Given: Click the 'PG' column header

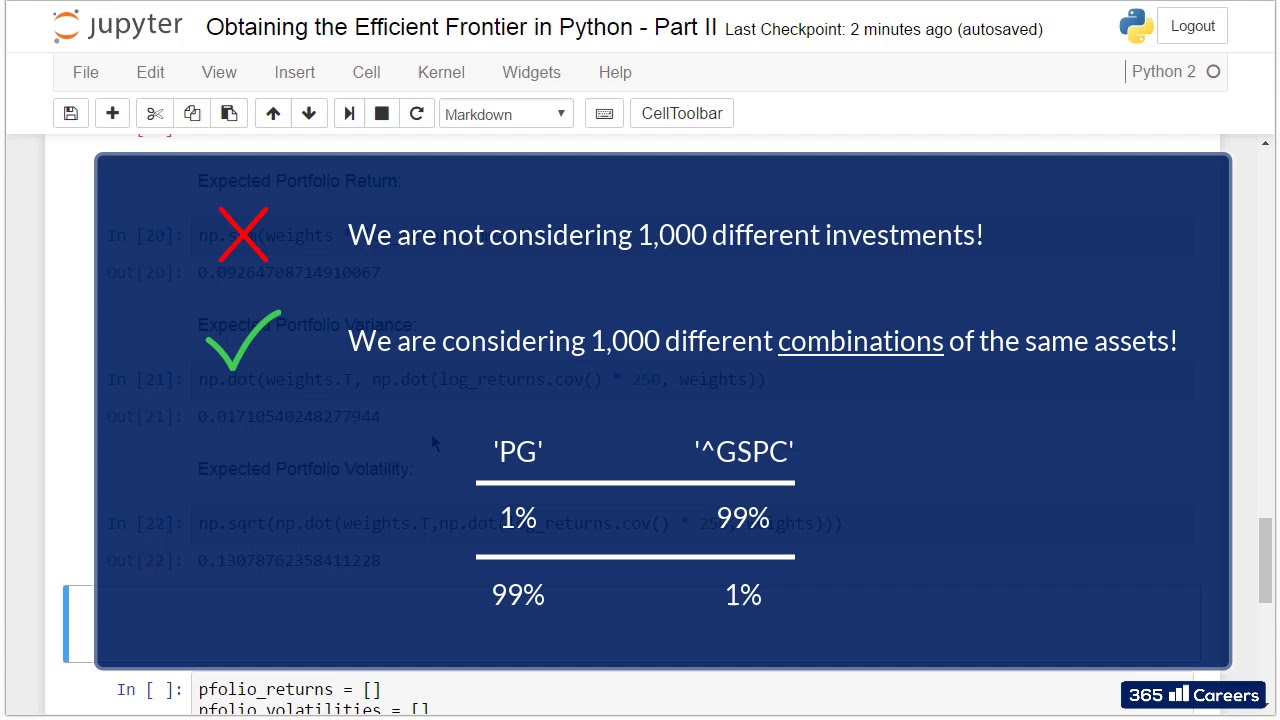Looking at the screenshot, I should tap(518, 452).
